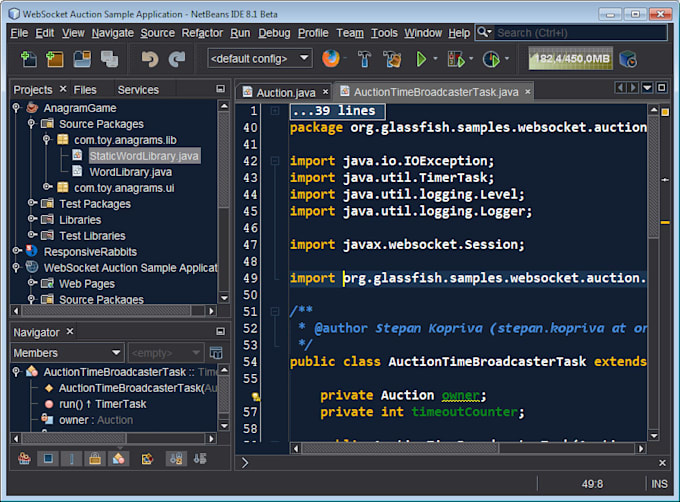Toggle Show Inherited Members in Navigator

[25, 459]
